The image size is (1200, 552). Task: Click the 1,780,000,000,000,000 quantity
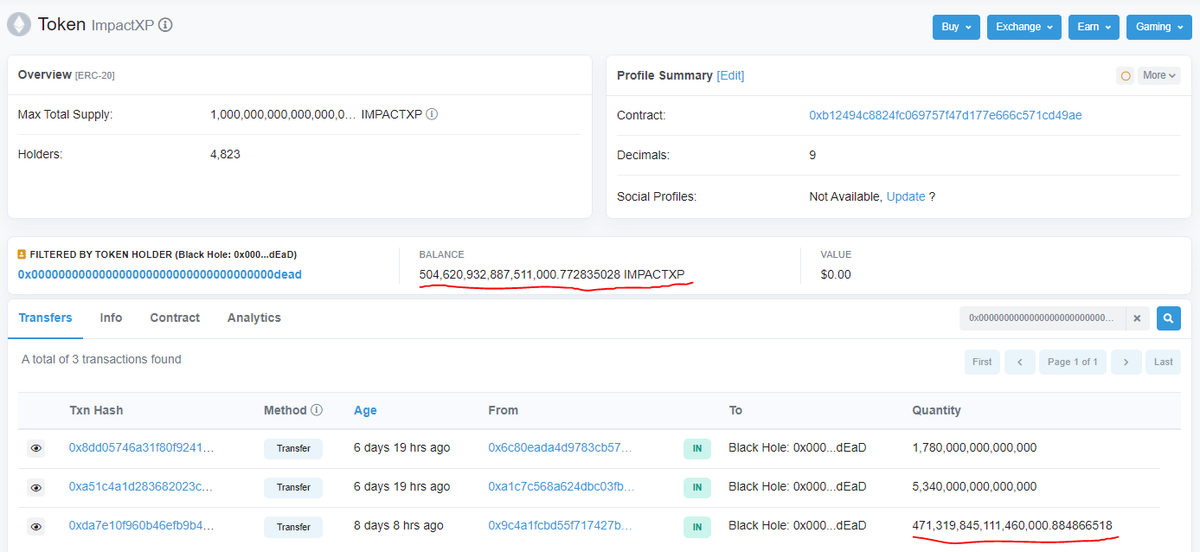point(974,448)
